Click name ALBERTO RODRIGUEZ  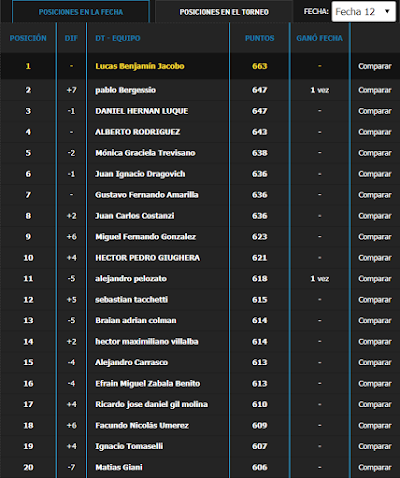point(137,132)
